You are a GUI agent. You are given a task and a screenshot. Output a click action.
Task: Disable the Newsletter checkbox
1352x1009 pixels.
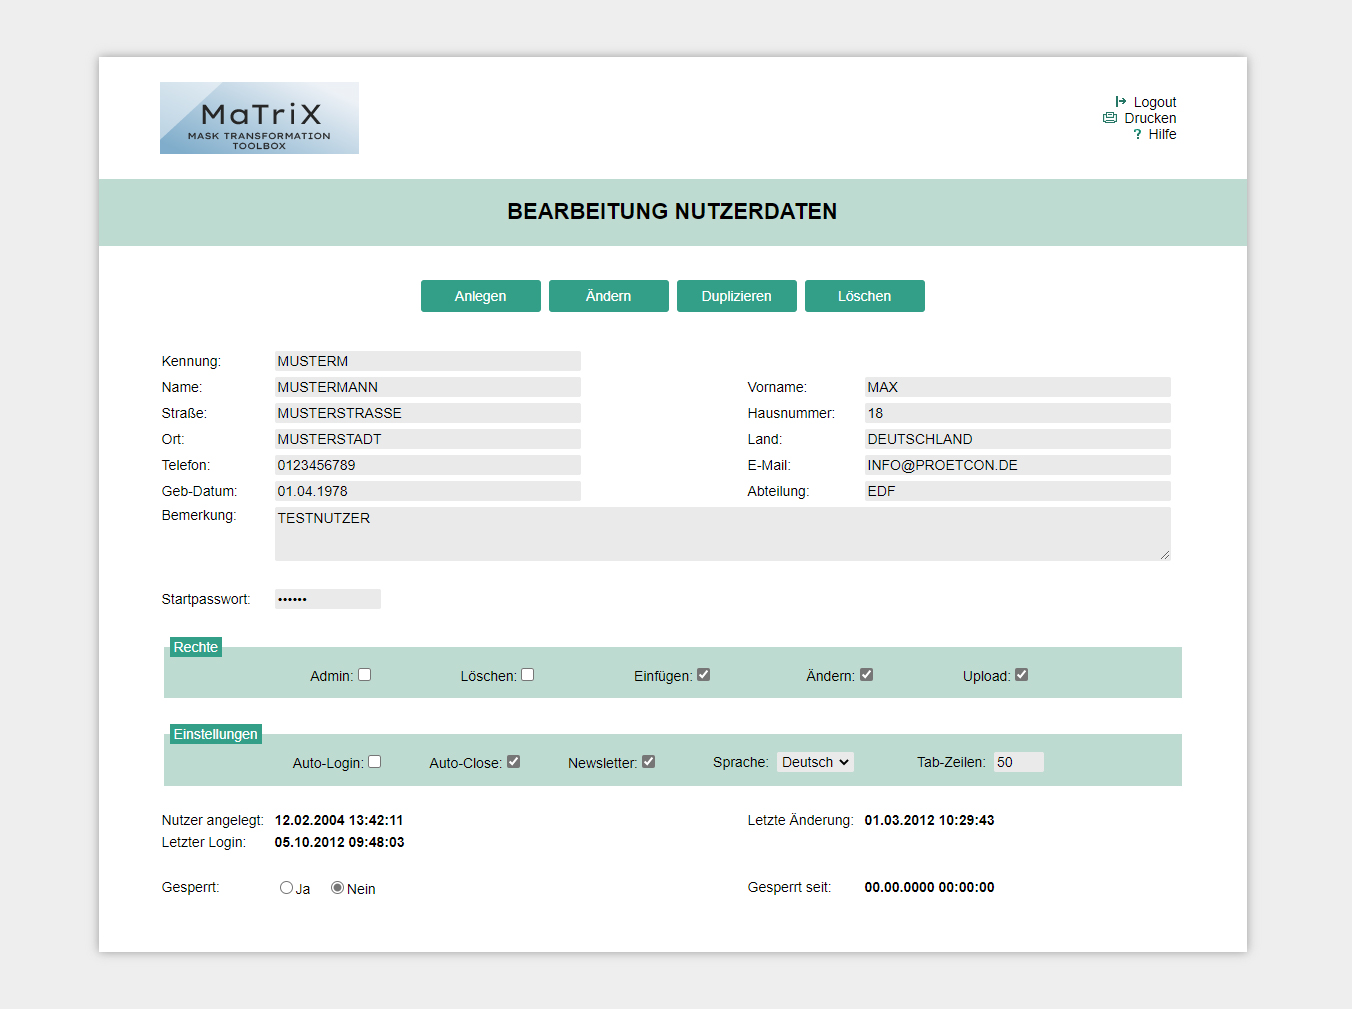[649, 762]
